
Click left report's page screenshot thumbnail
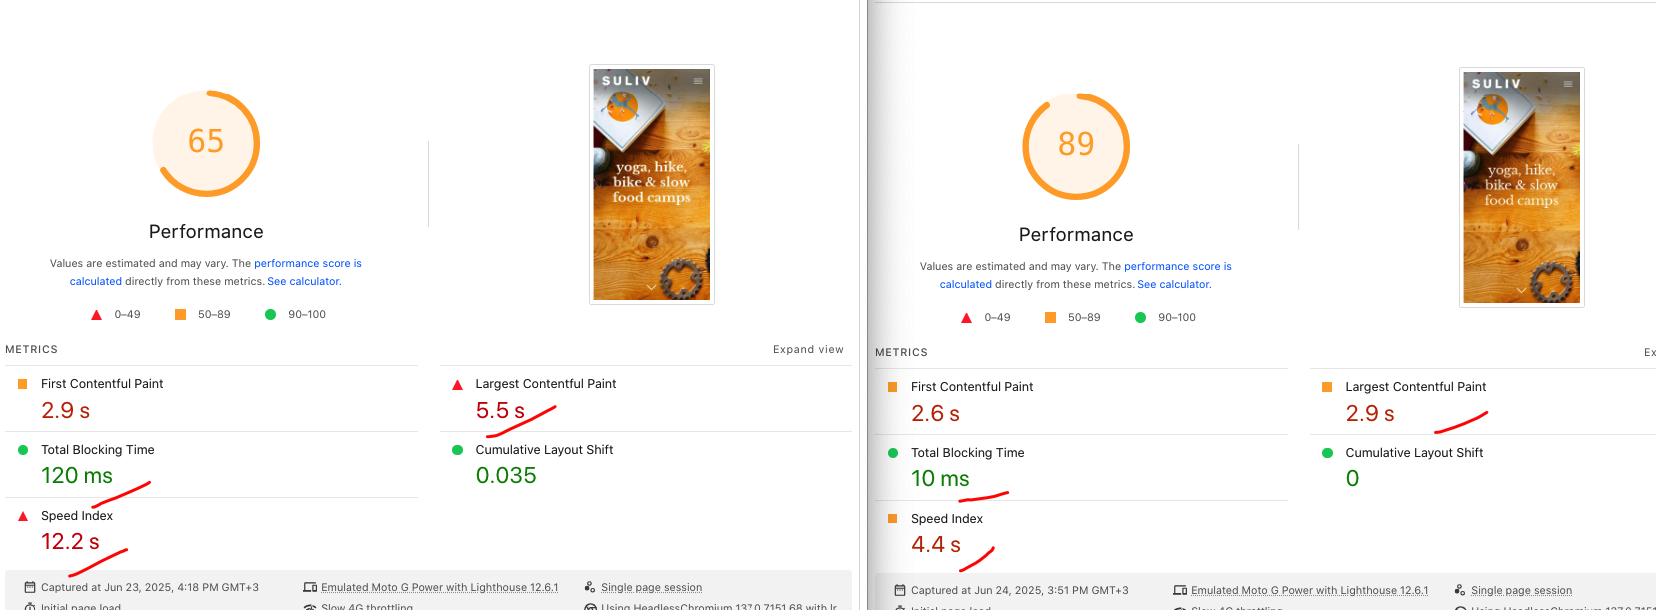click(x=652, y=185)
